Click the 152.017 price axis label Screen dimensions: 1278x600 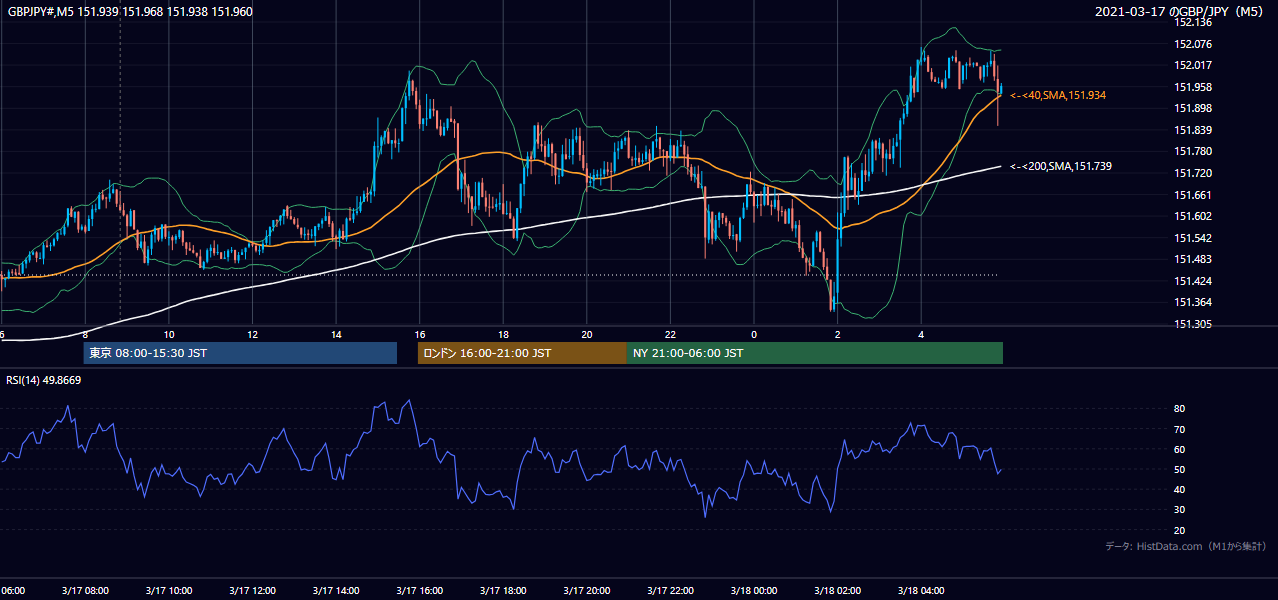(1193, 65)
